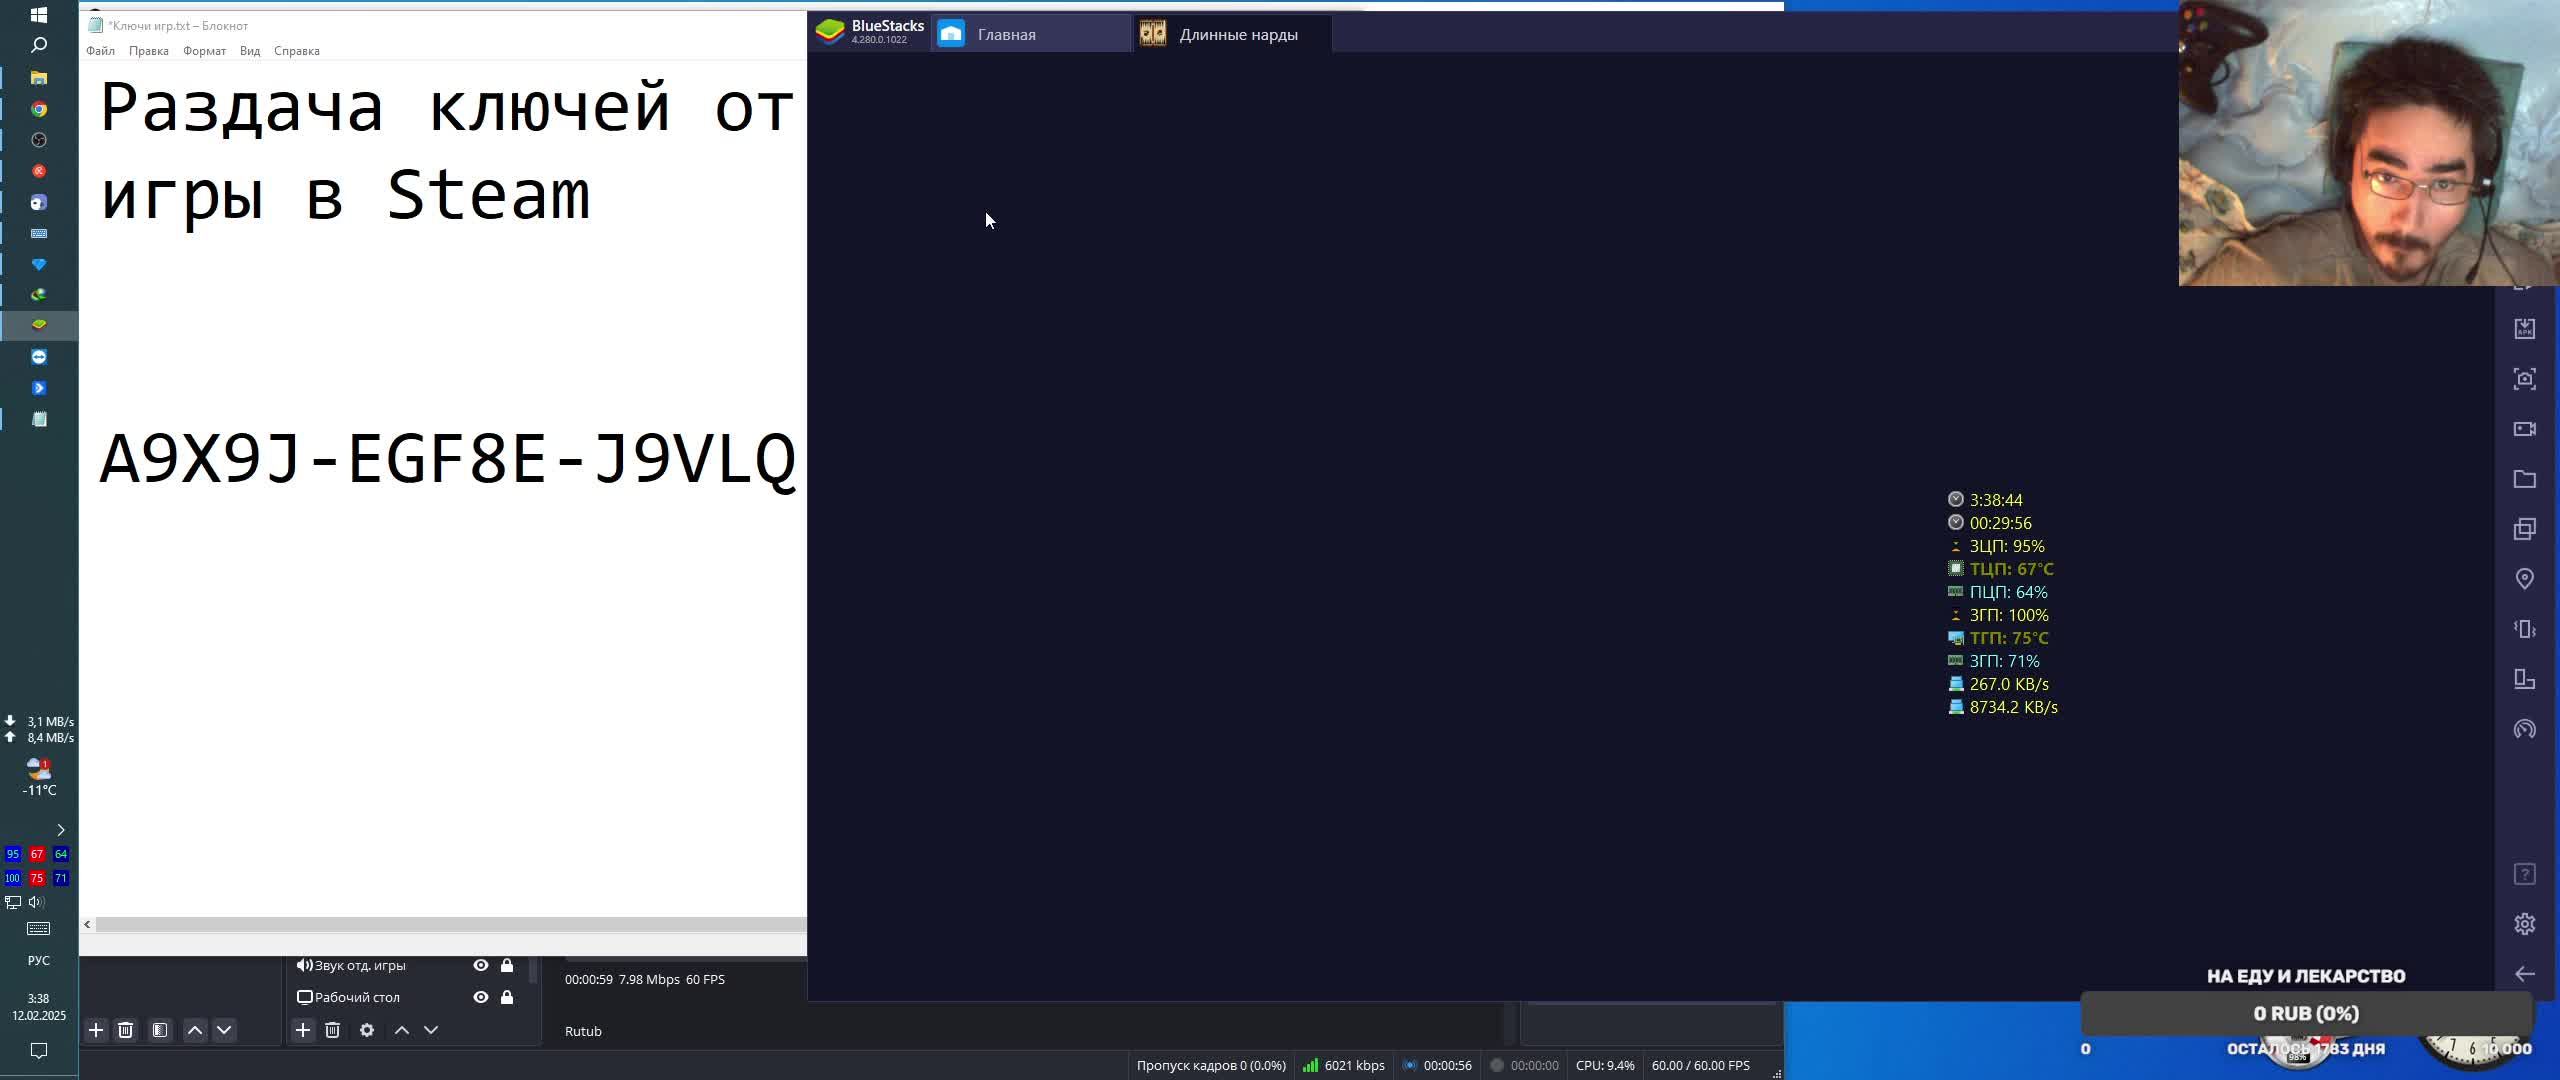Expand the hidden tray icons chevron
Viewport: 2560px width, 1080px height.
[61, 830]
